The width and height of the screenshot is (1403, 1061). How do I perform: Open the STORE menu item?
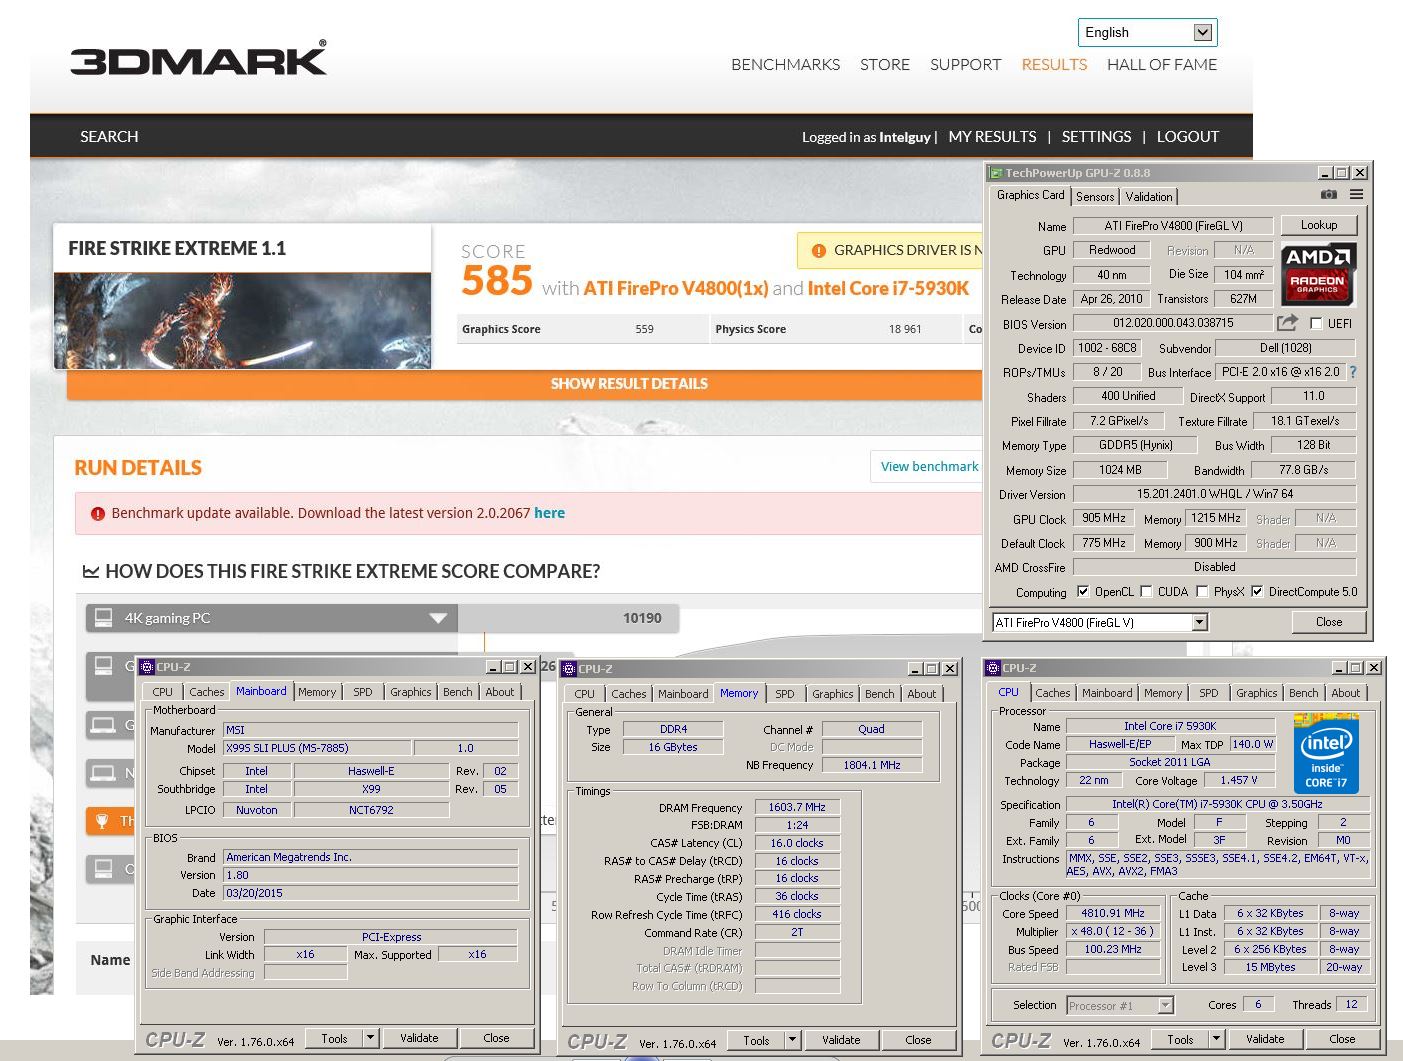click(885, 64)
